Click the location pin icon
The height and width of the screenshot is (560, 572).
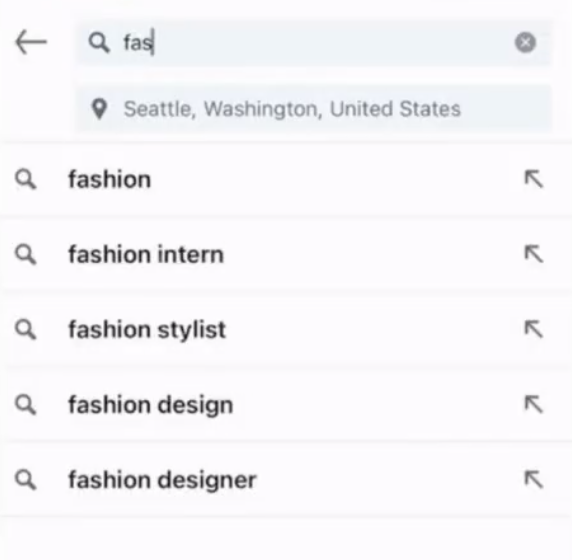[x=99, y=109]
